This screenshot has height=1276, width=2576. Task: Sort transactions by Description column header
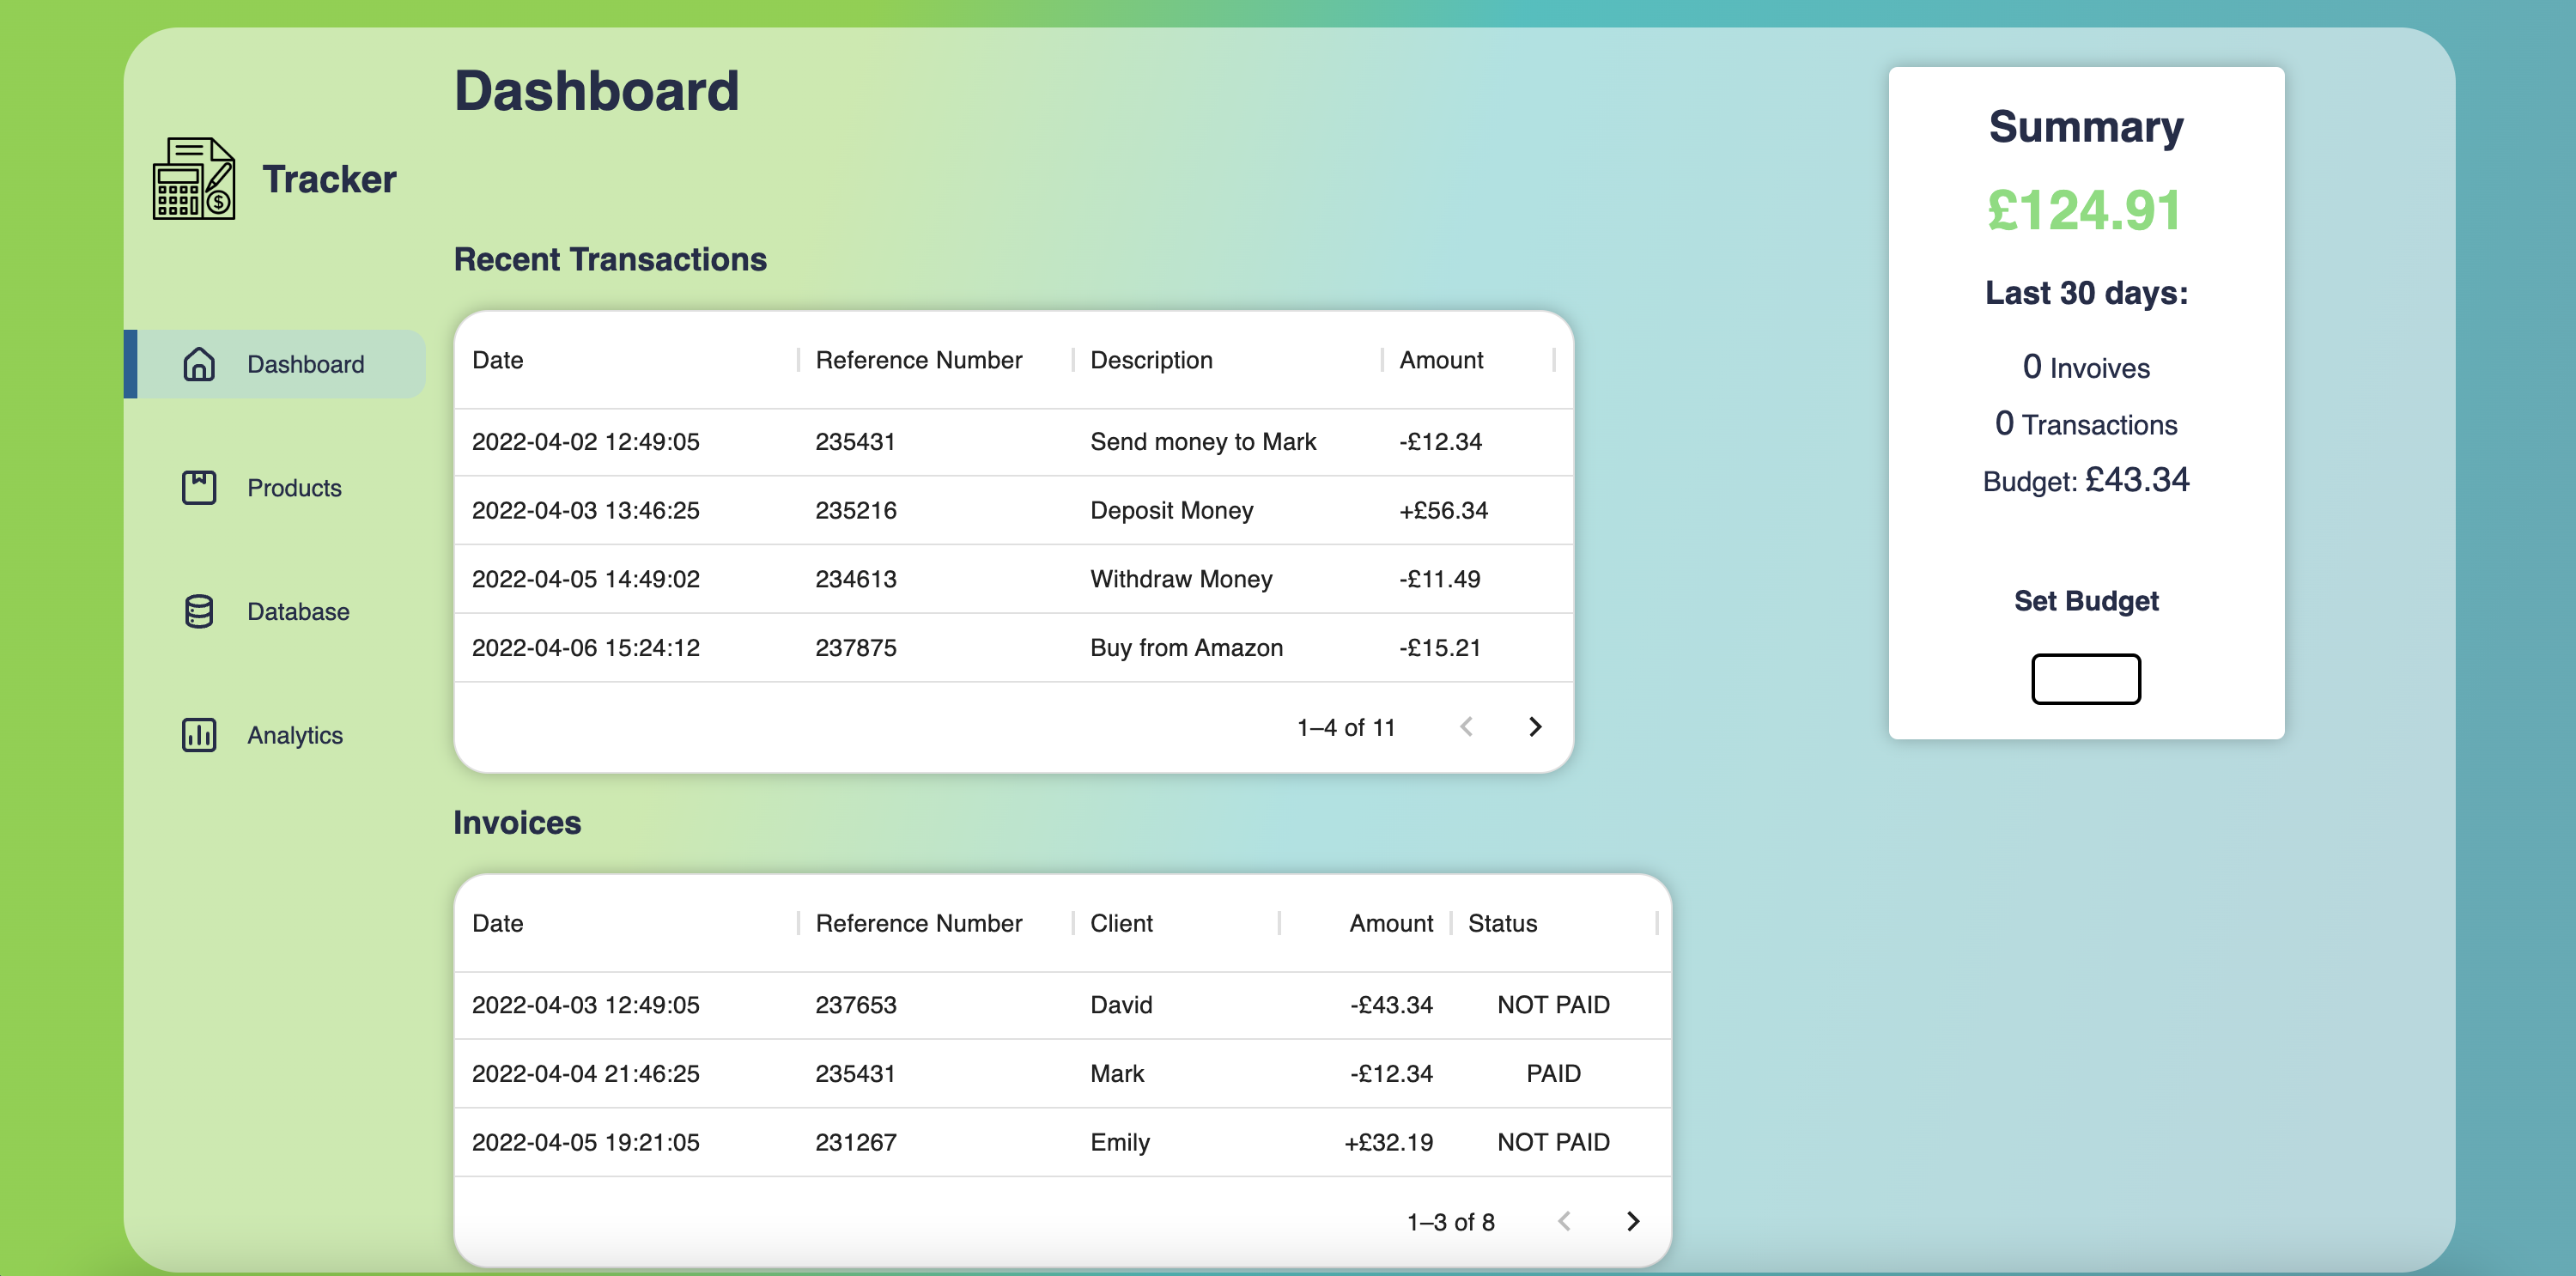click(1151, 360)
